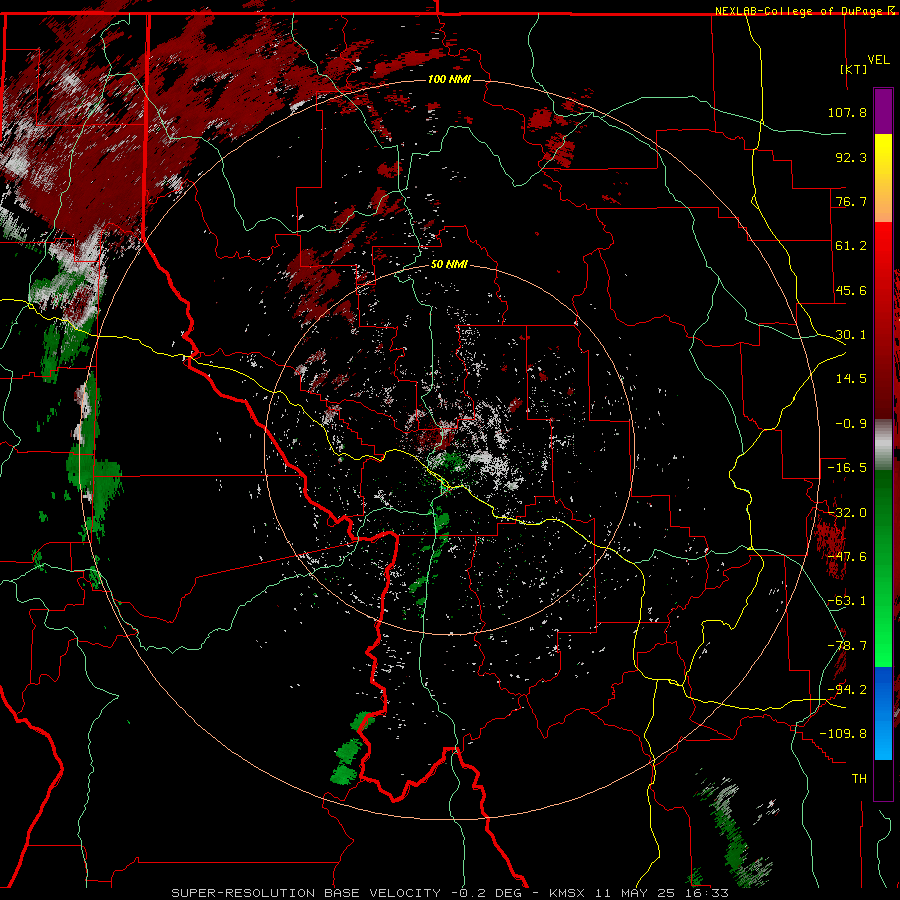Click the green segment of velocity color bar

tap(883, 568)
